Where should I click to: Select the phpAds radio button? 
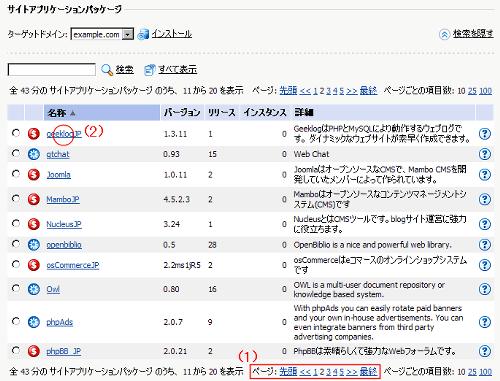(x=16, y=321)
